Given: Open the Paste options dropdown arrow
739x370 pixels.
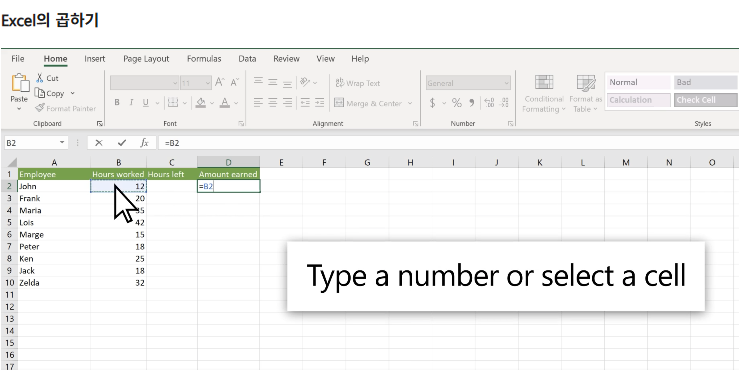Looking at the screenshot, I should click(x=19, y=109).
